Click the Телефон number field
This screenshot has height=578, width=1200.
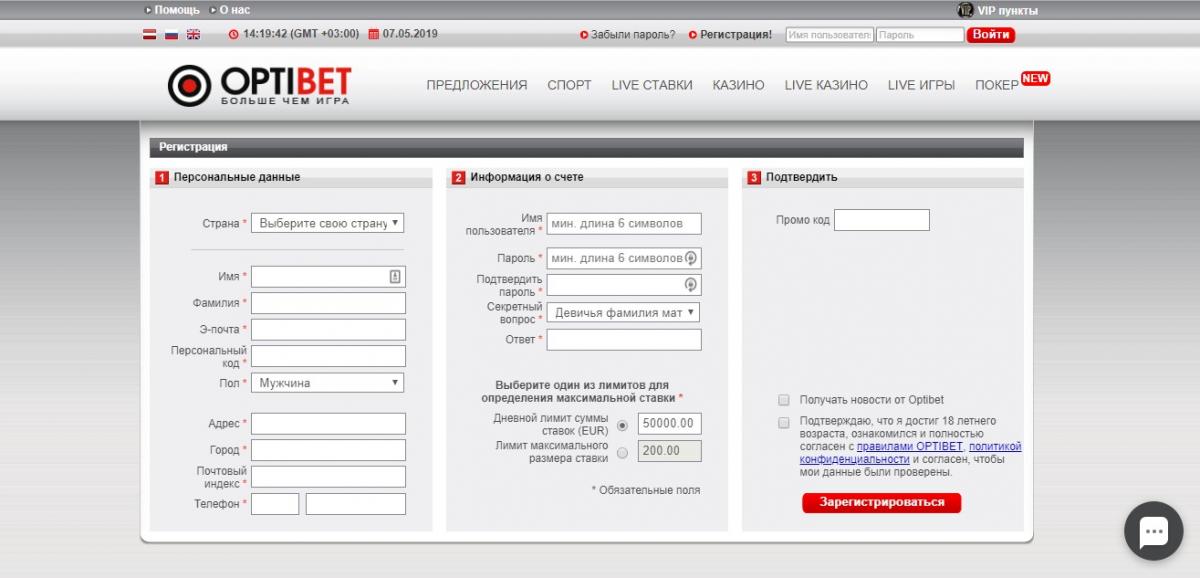pyautogui.click(x=356, y=504)
